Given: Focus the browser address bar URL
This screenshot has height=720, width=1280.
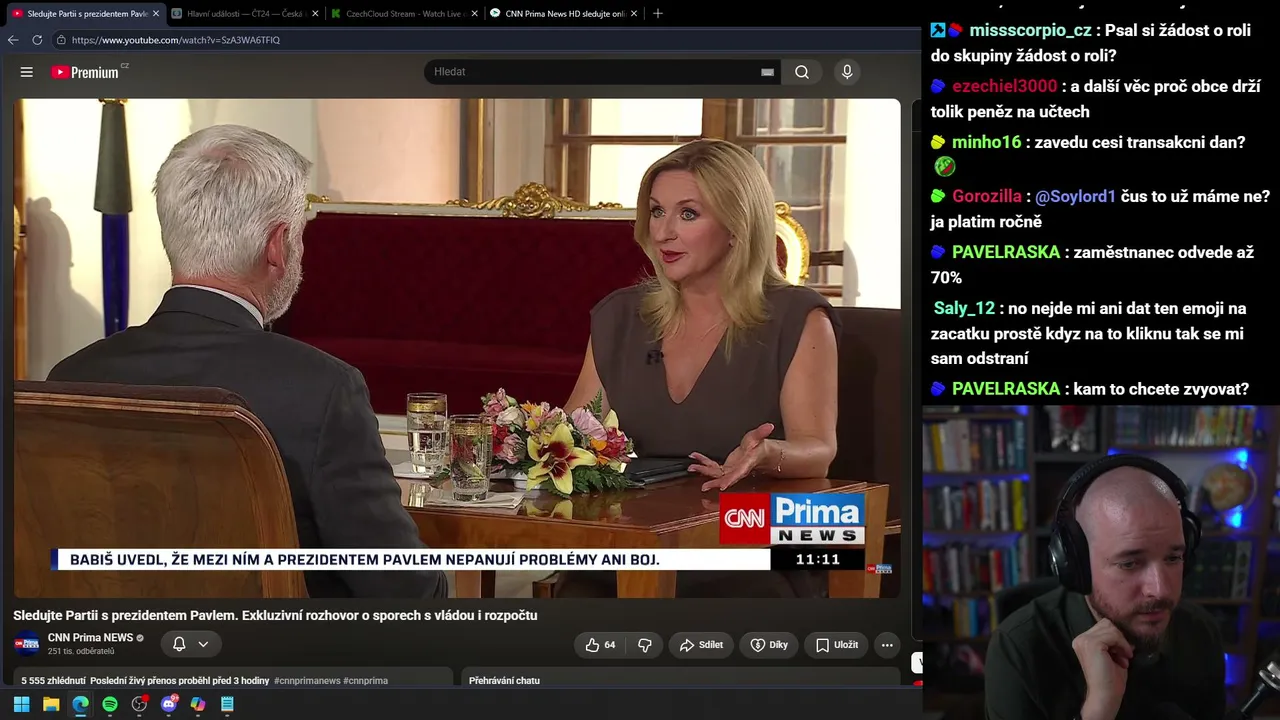Looking at the screenshot, I should 176,40.
